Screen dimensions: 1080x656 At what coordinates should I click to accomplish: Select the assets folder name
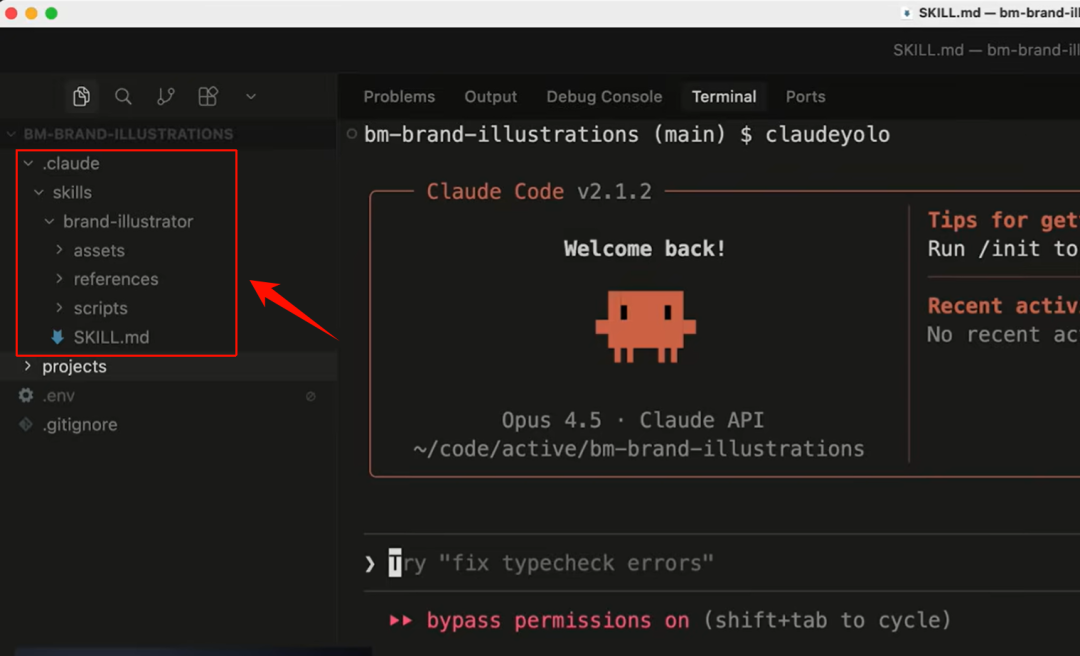pyautogui.click(x=99, y=250)
